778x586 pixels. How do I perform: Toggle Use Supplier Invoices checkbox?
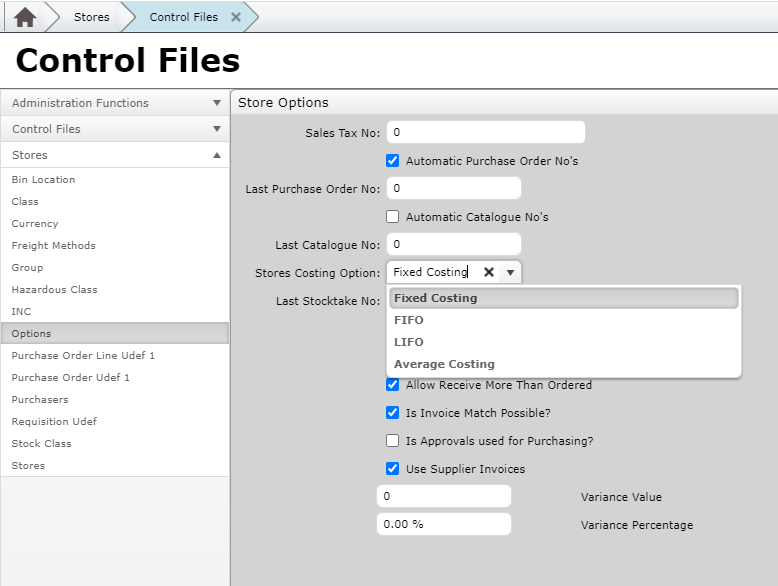[x=393, y=469]
